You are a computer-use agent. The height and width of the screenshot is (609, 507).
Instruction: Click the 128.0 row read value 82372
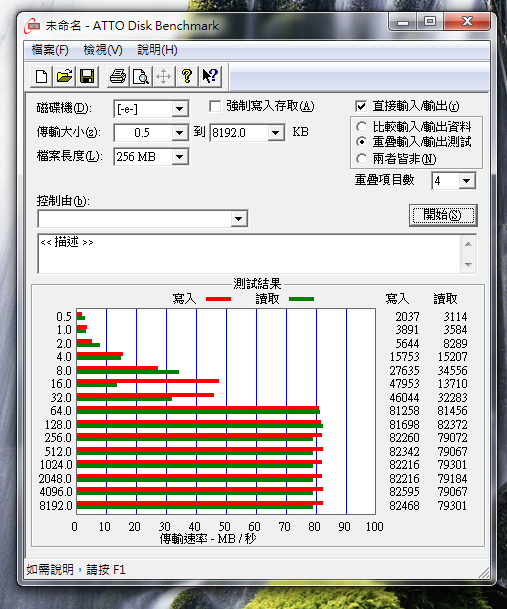point(452,425)
